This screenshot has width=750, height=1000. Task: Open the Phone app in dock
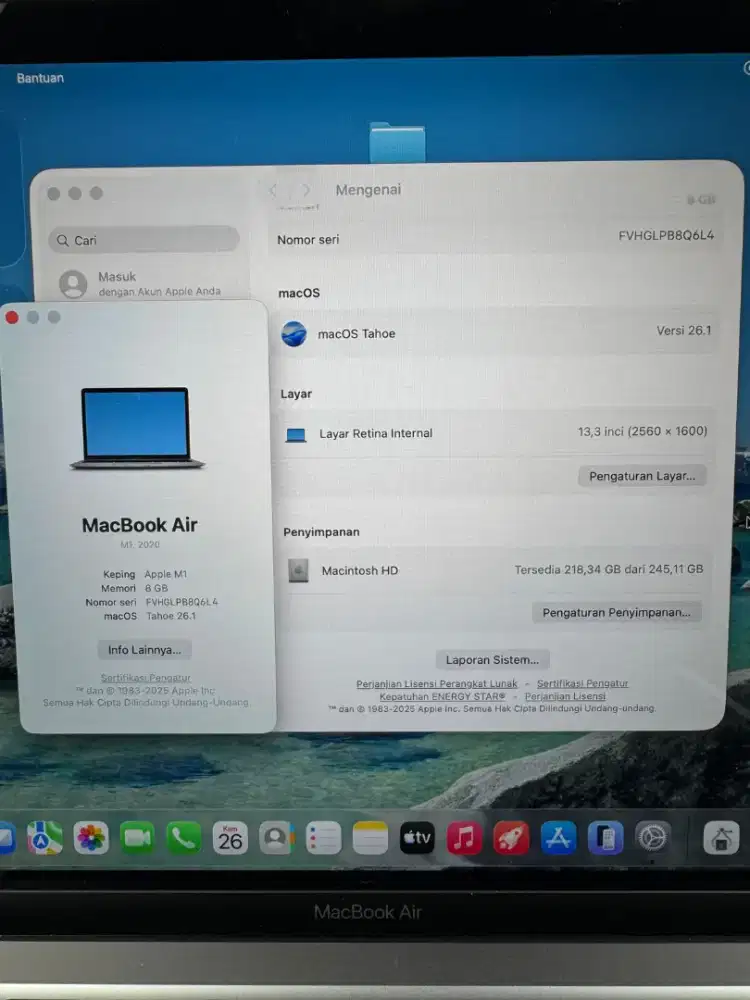point(184,837)
